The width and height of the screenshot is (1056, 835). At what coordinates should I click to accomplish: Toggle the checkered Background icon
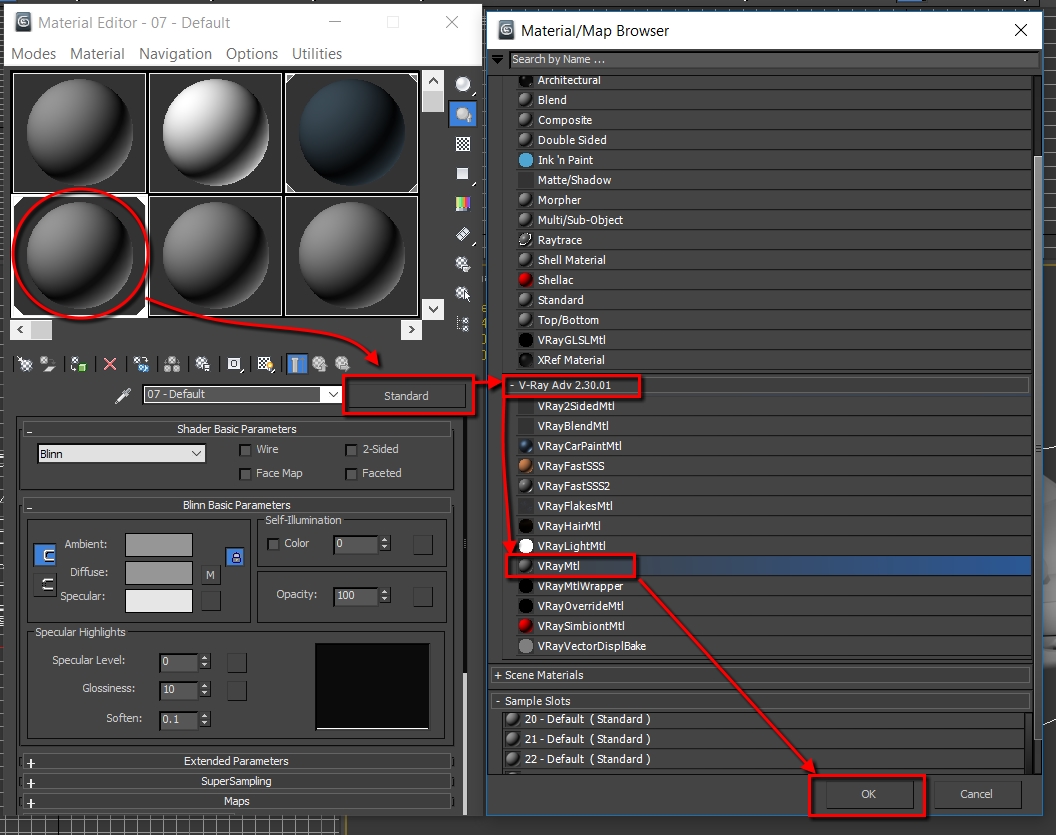pos(463,144)
